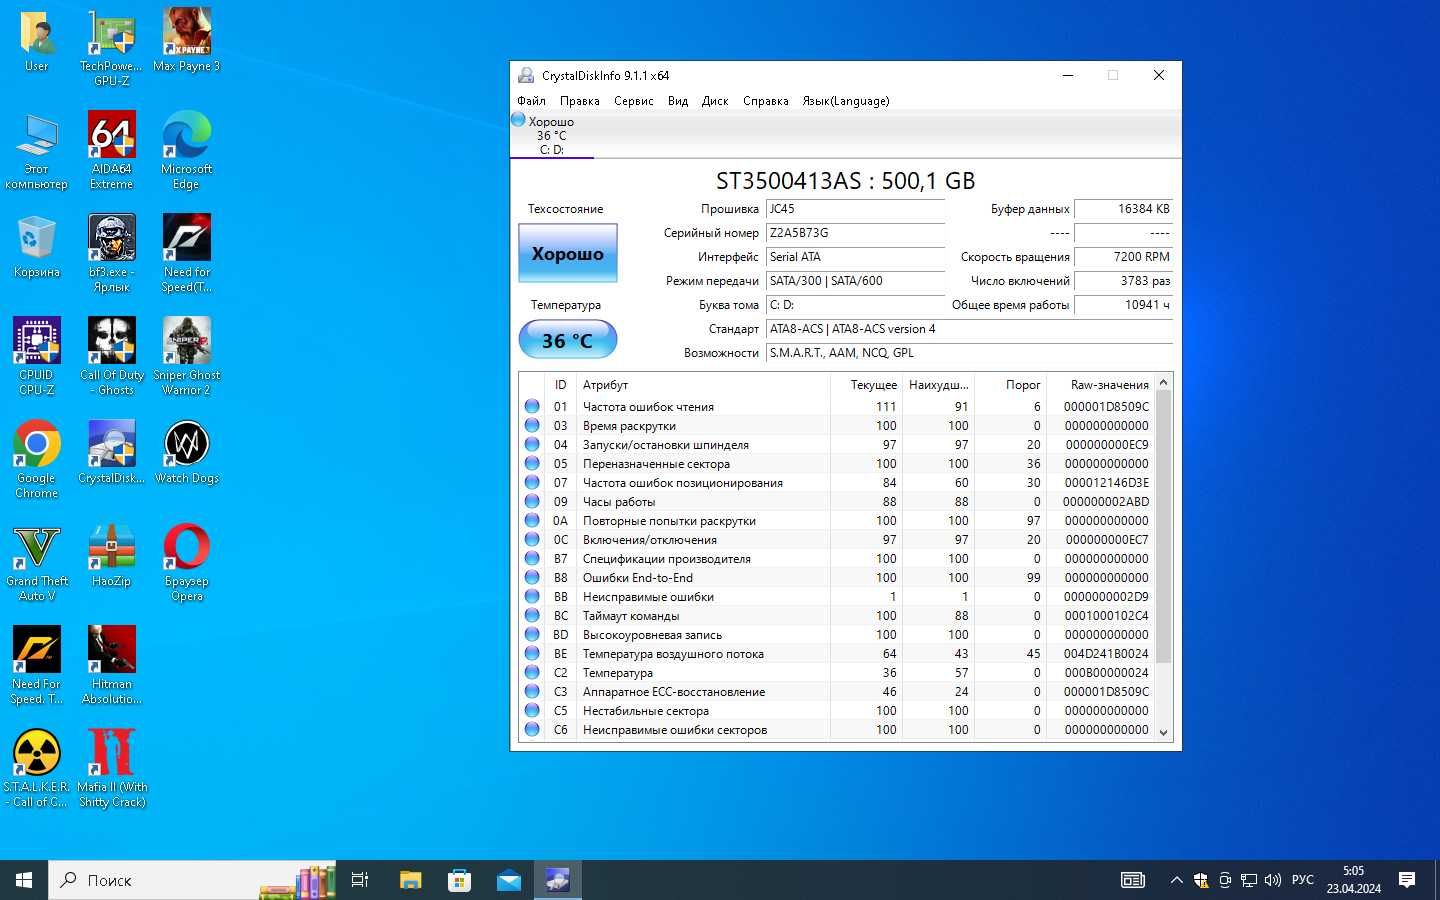Open Task View on the taskbar

360,880
